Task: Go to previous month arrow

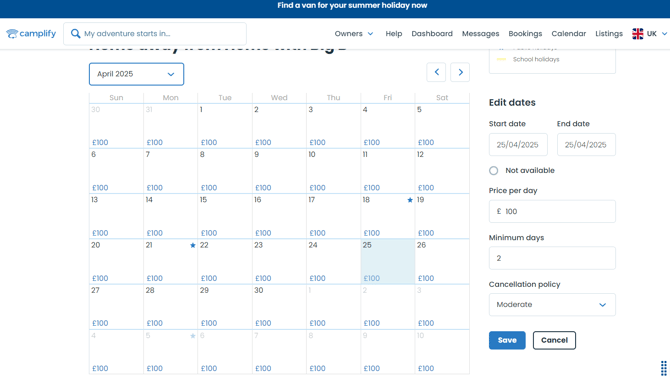Action: 436,72
